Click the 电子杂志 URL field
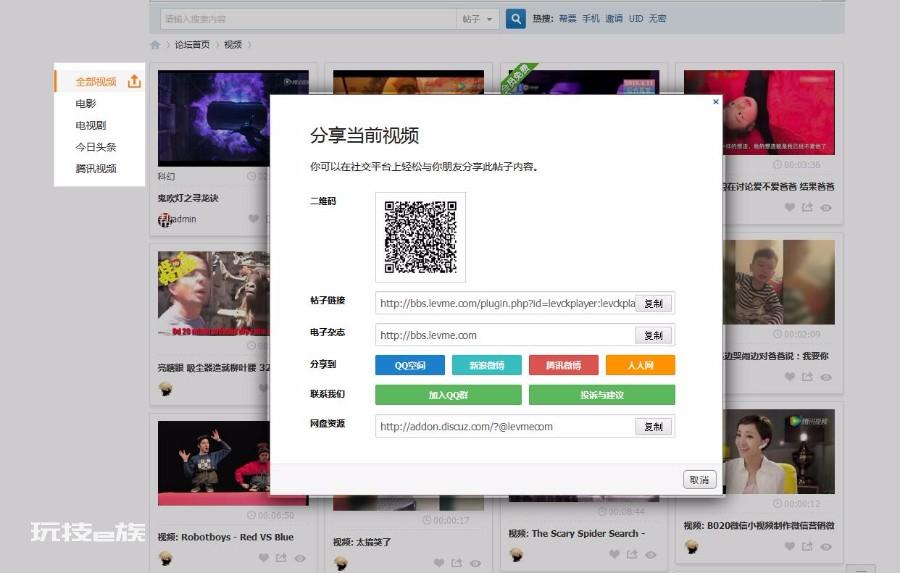Screen dimensions: 900x573 [505, 335]
